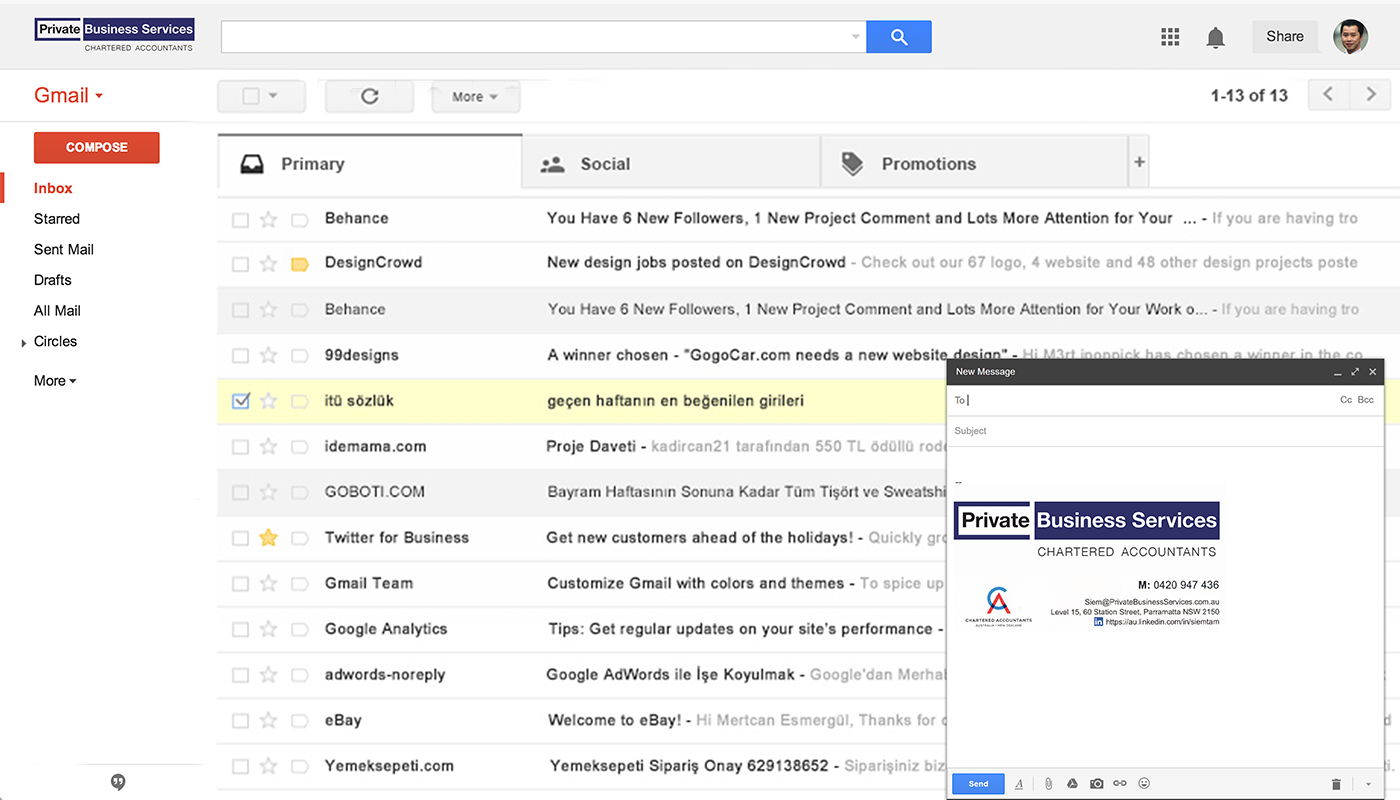Click the yellow importance marker on DesignCrowd

click(299, 265)
